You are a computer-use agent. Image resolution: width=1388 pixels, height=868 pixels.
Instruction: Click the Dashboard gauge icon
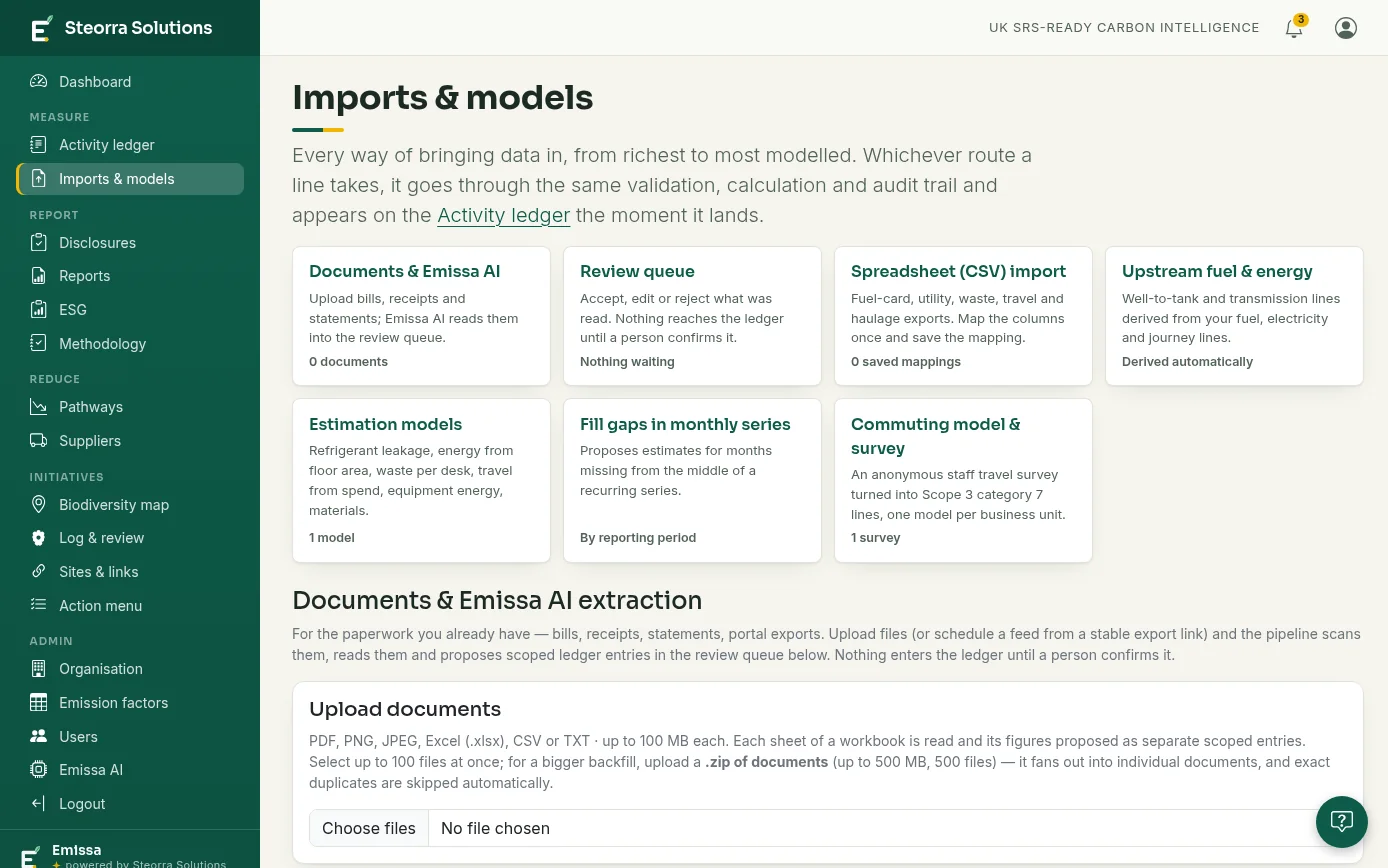point(39,82)
